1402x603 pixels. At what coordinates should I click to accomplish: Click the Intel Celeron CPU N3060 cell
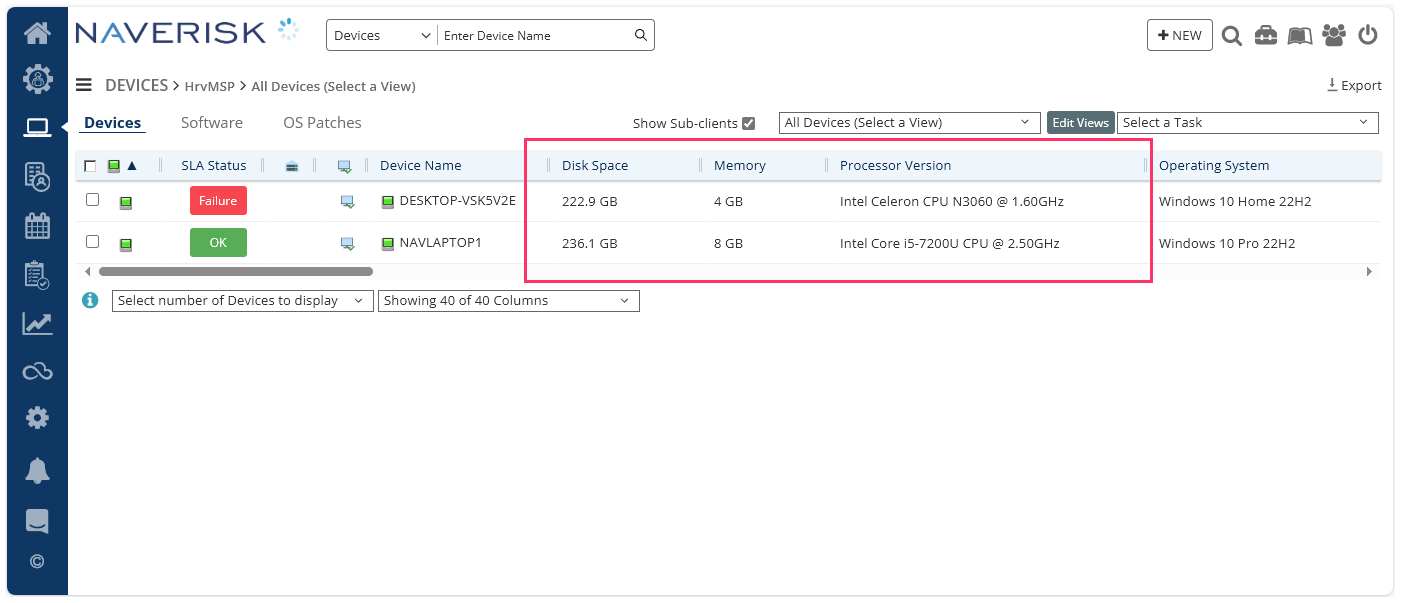952,202
